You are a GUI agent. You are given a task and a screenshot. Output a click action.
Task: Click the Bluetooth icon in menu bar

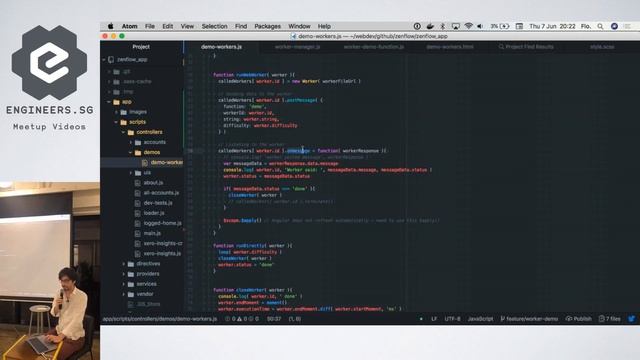coord(442,26)
